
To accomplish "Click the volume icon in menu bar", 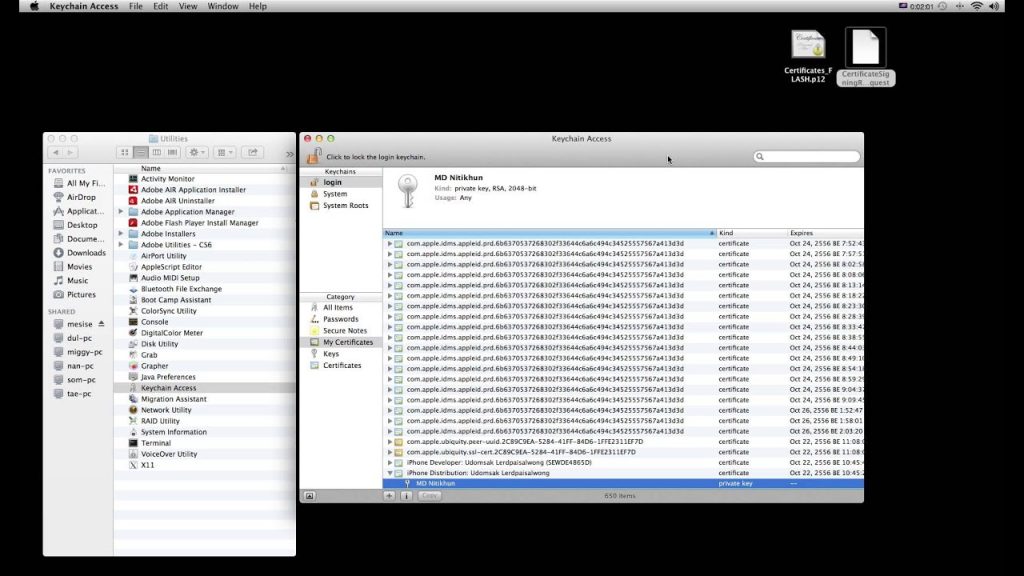I will pos(994,6).
